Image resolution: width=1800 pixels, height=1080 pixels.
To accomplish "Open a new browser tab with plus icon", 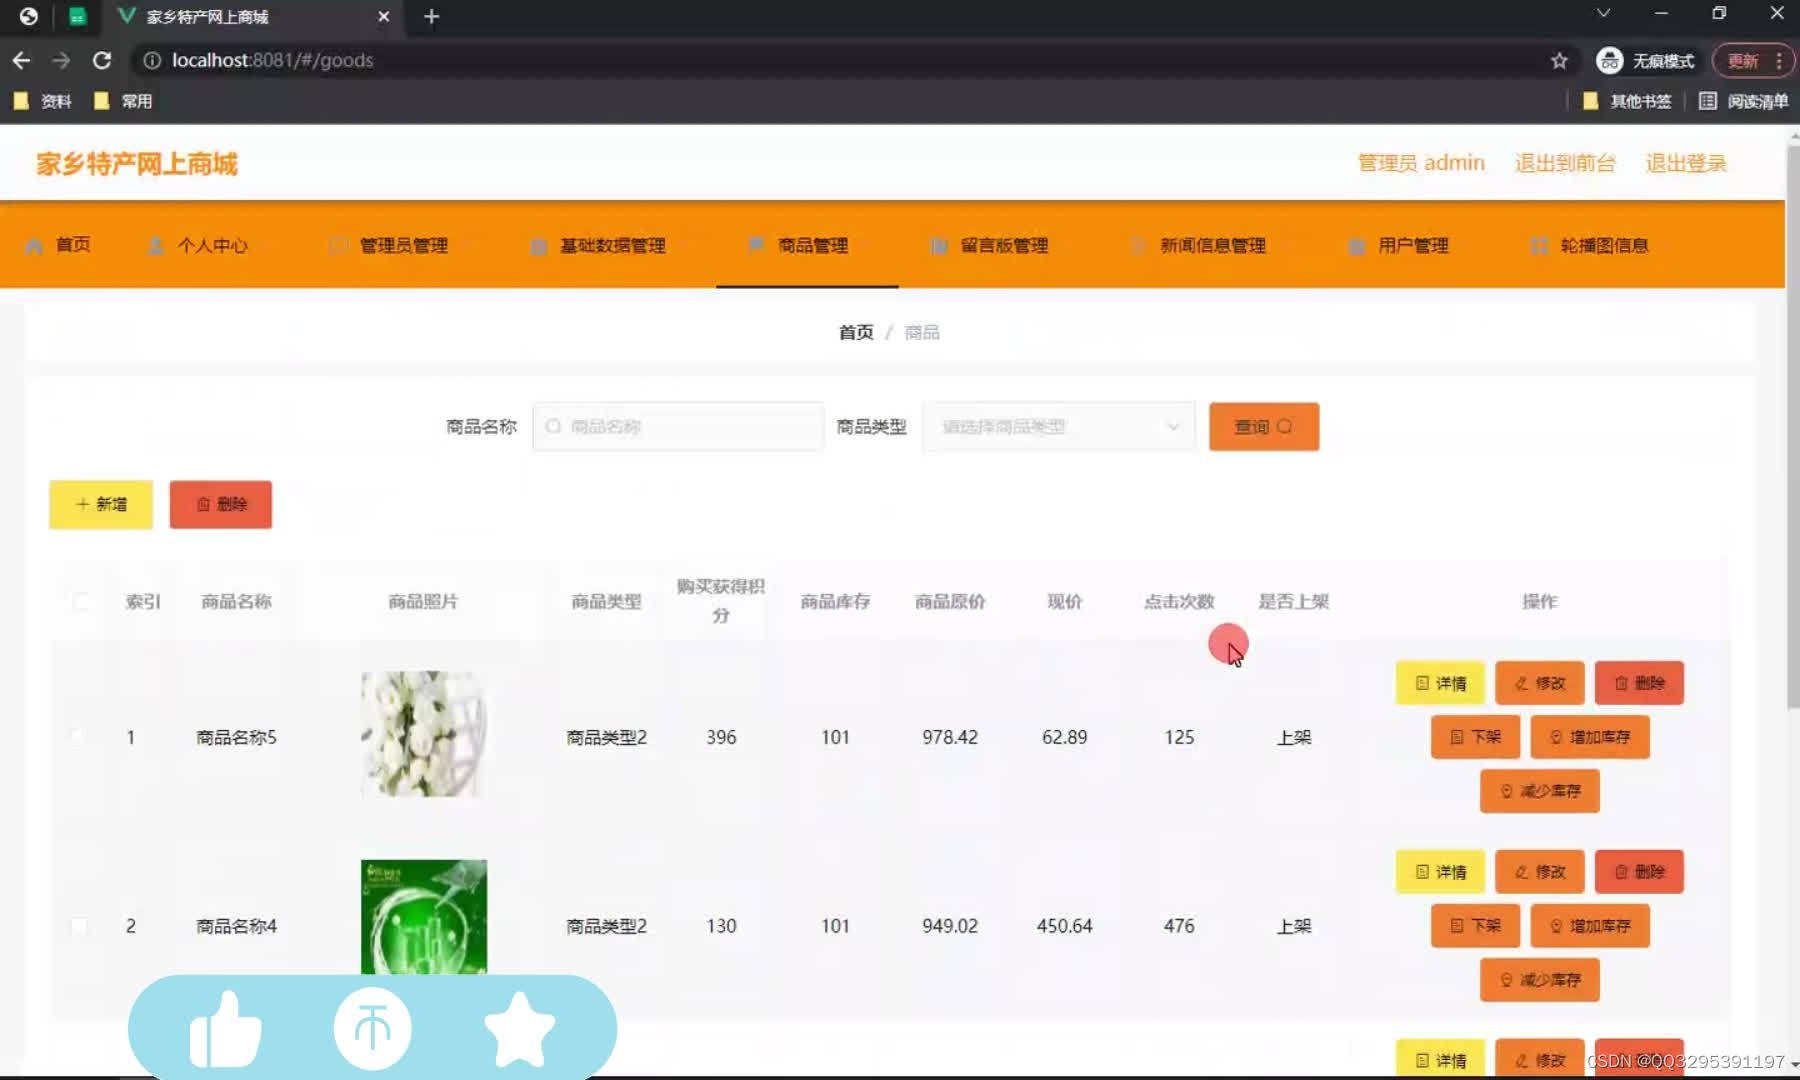I will pyautogui.click(x=431, y=16).
